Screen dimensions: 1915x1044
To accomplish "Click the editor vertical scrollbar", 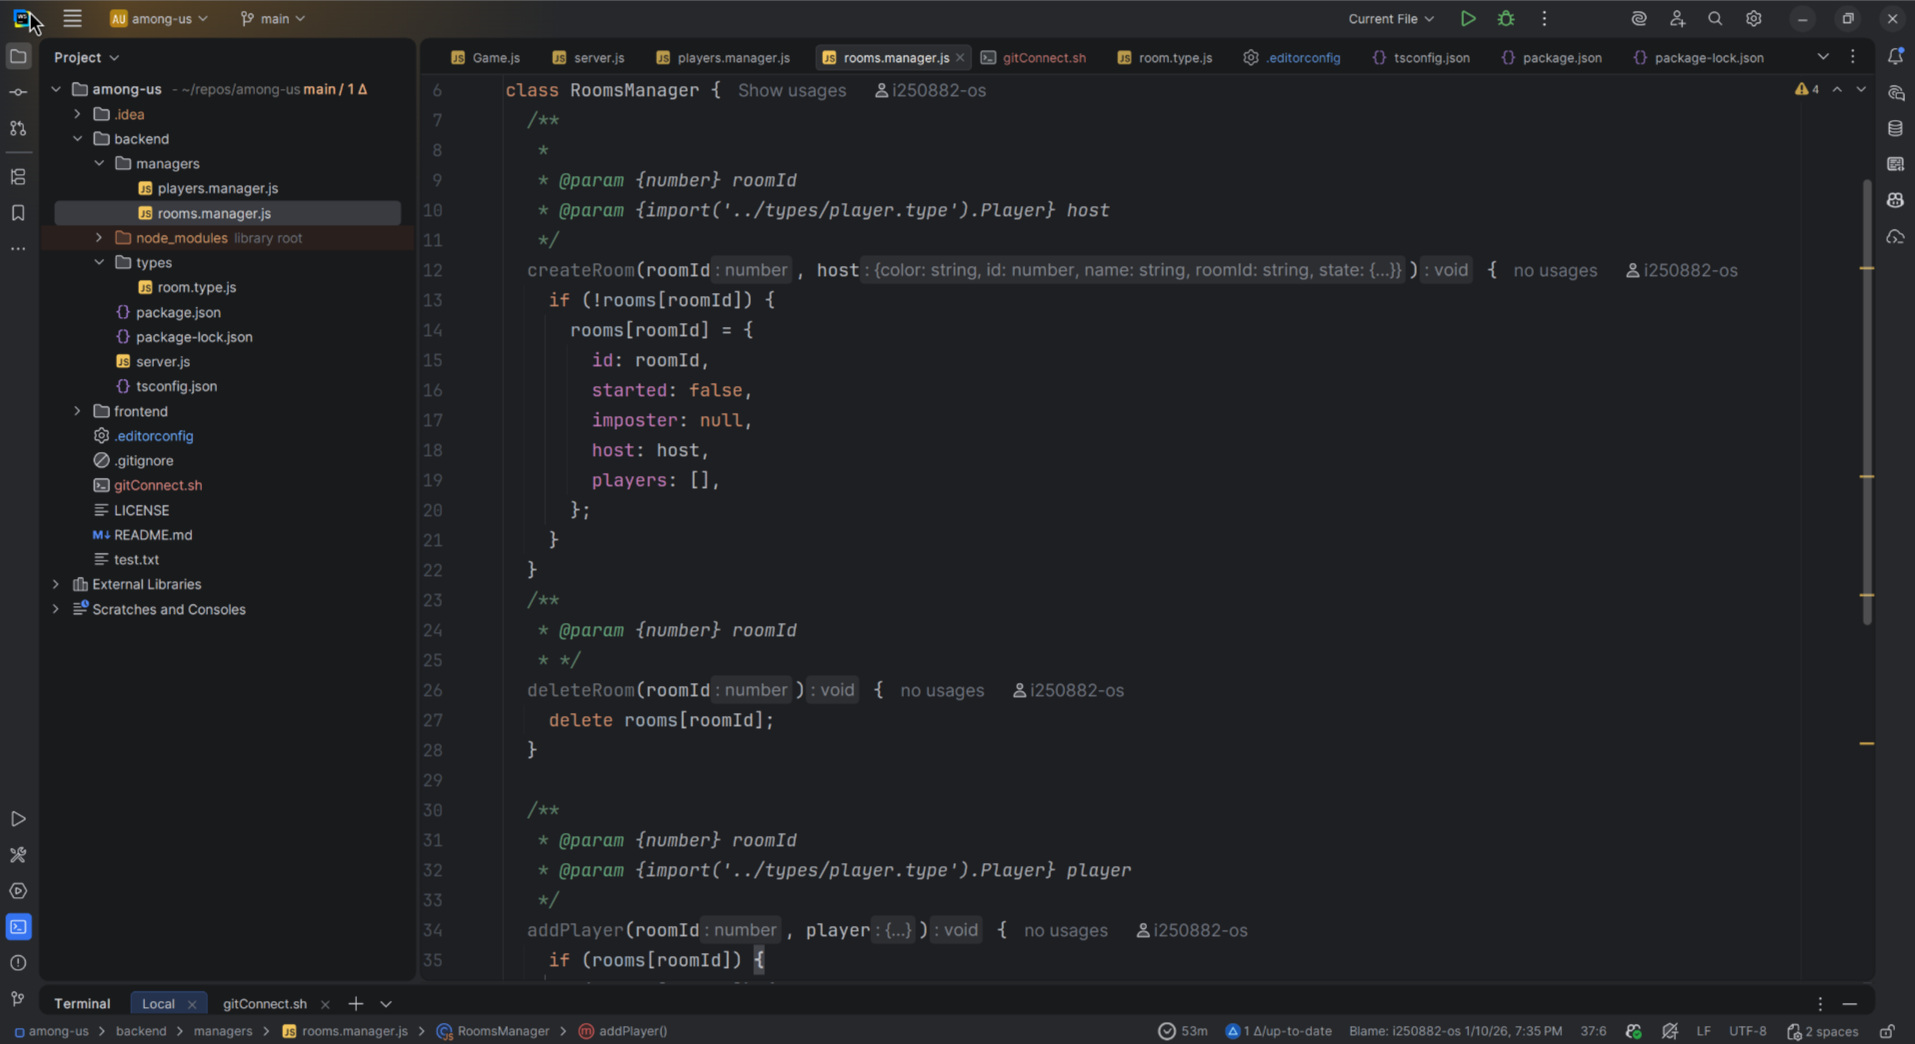I will point(1866,400).
